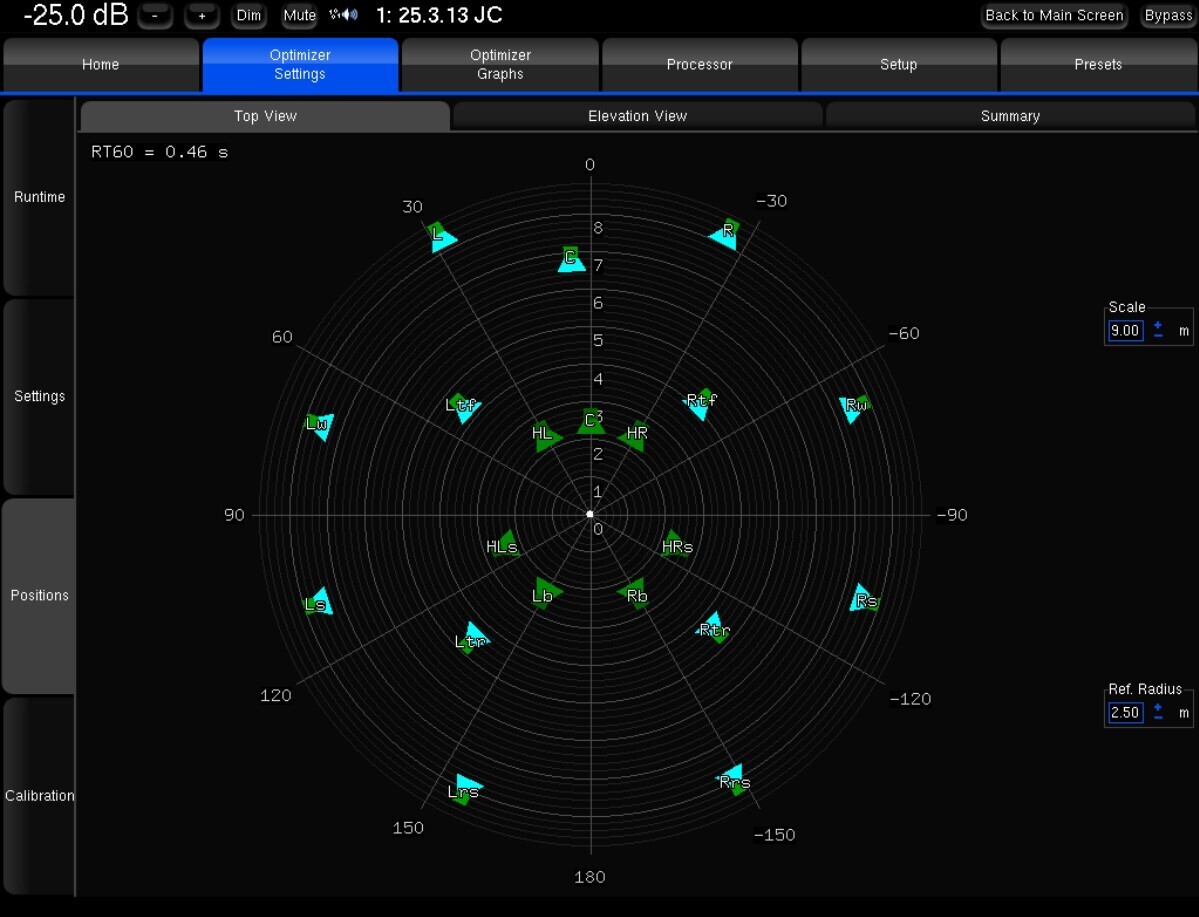1199x917 pixels.
Task: Click the Scale value input field
Action: [1125, 331]
